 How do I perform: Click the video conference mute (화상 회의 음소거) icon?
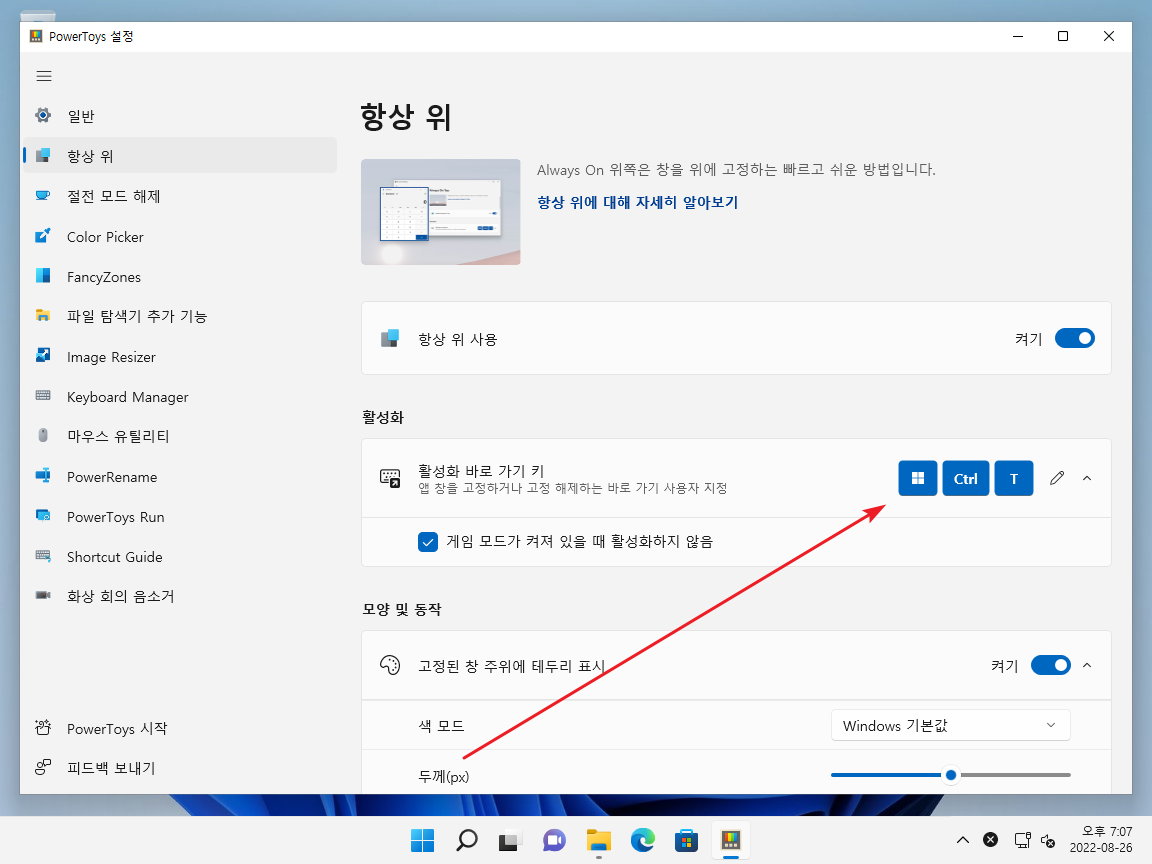pyautogui.click(x=43, y=596)
